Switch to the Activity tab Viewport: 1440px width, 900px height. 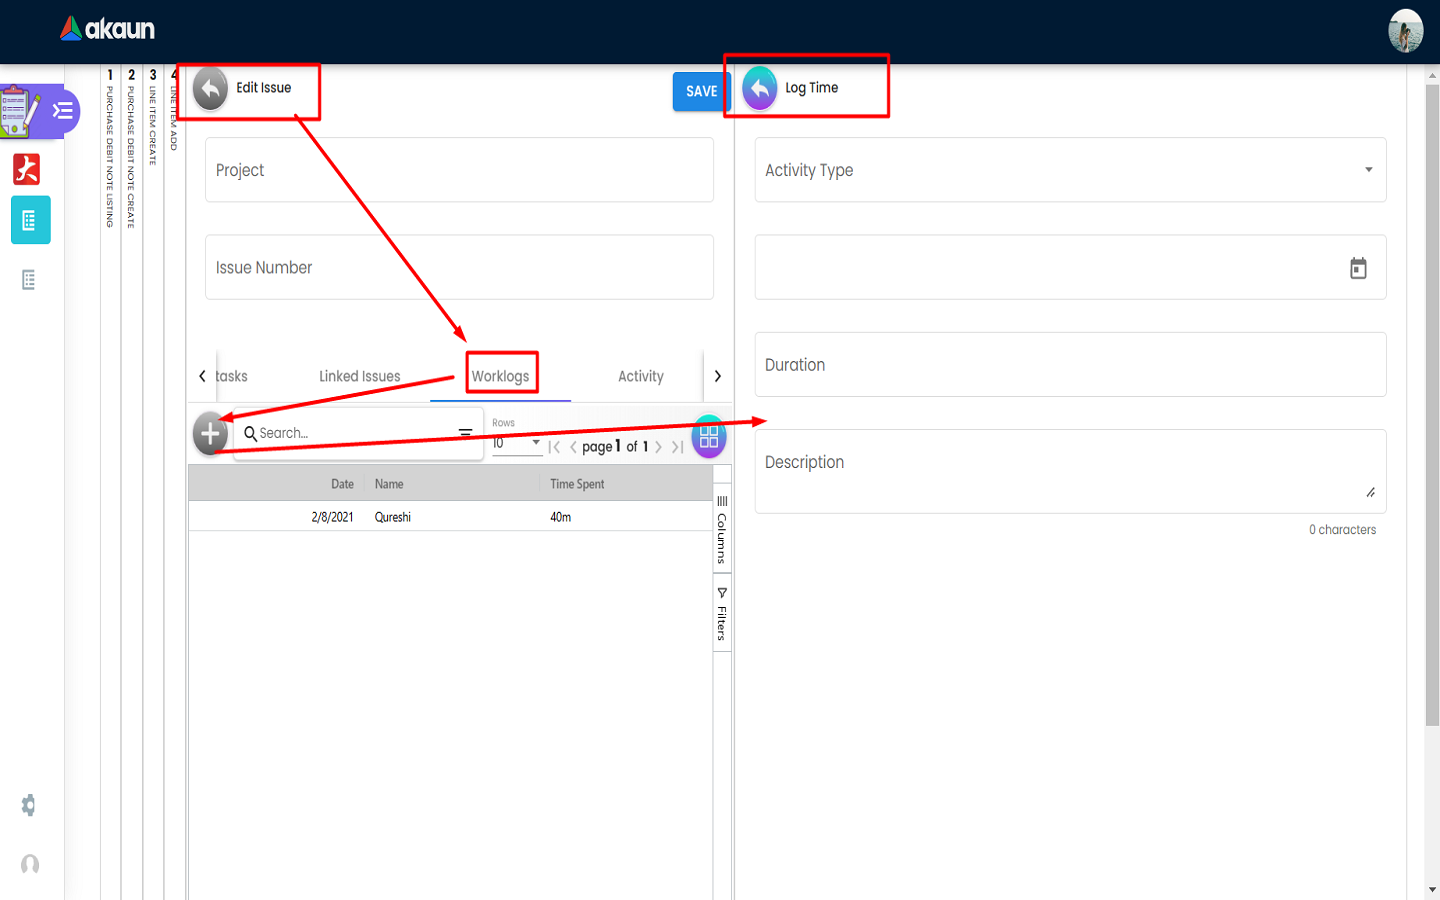(641, 376)
